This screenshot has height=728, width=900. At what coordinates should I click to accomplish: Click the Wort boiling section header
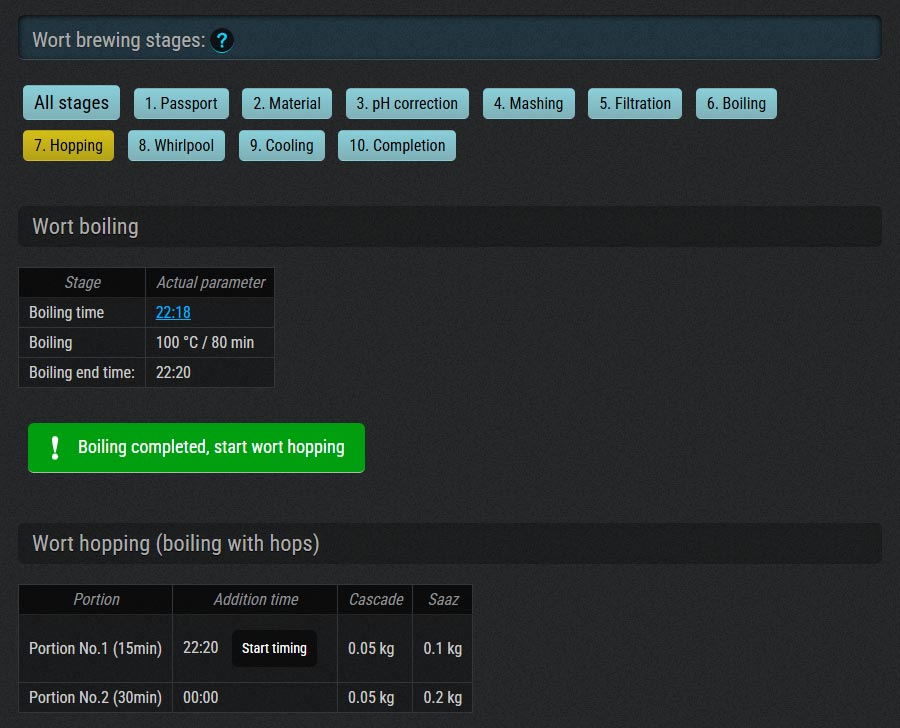point(85,226)
